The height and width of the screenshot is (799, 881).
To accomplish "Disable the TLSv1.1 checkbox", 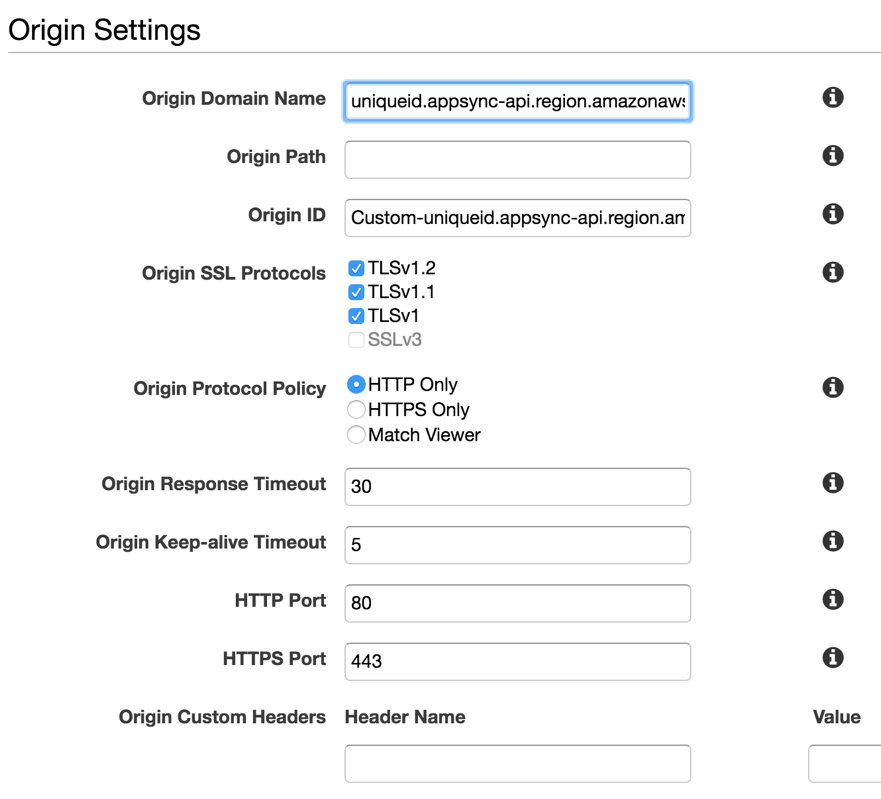I will click(x=356, y=292).
